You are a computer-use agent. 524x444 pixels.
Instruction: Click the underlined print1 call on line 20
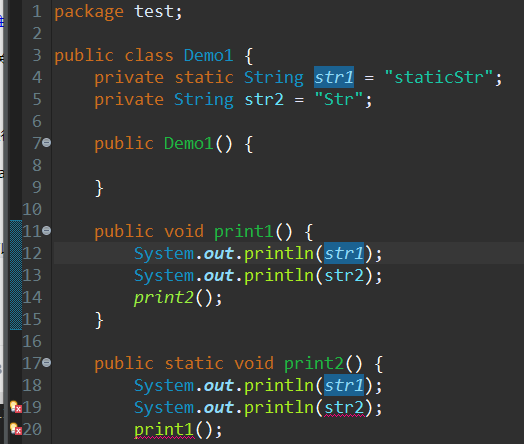pos(164,430)
